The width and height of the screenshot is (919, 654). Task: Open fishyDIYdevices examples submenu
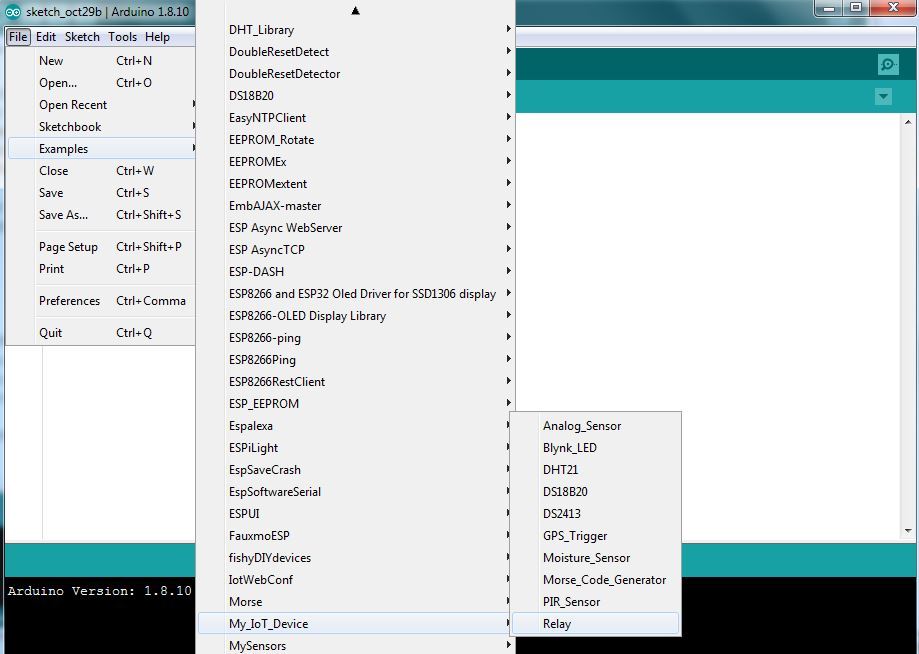(x=354, y=558)
